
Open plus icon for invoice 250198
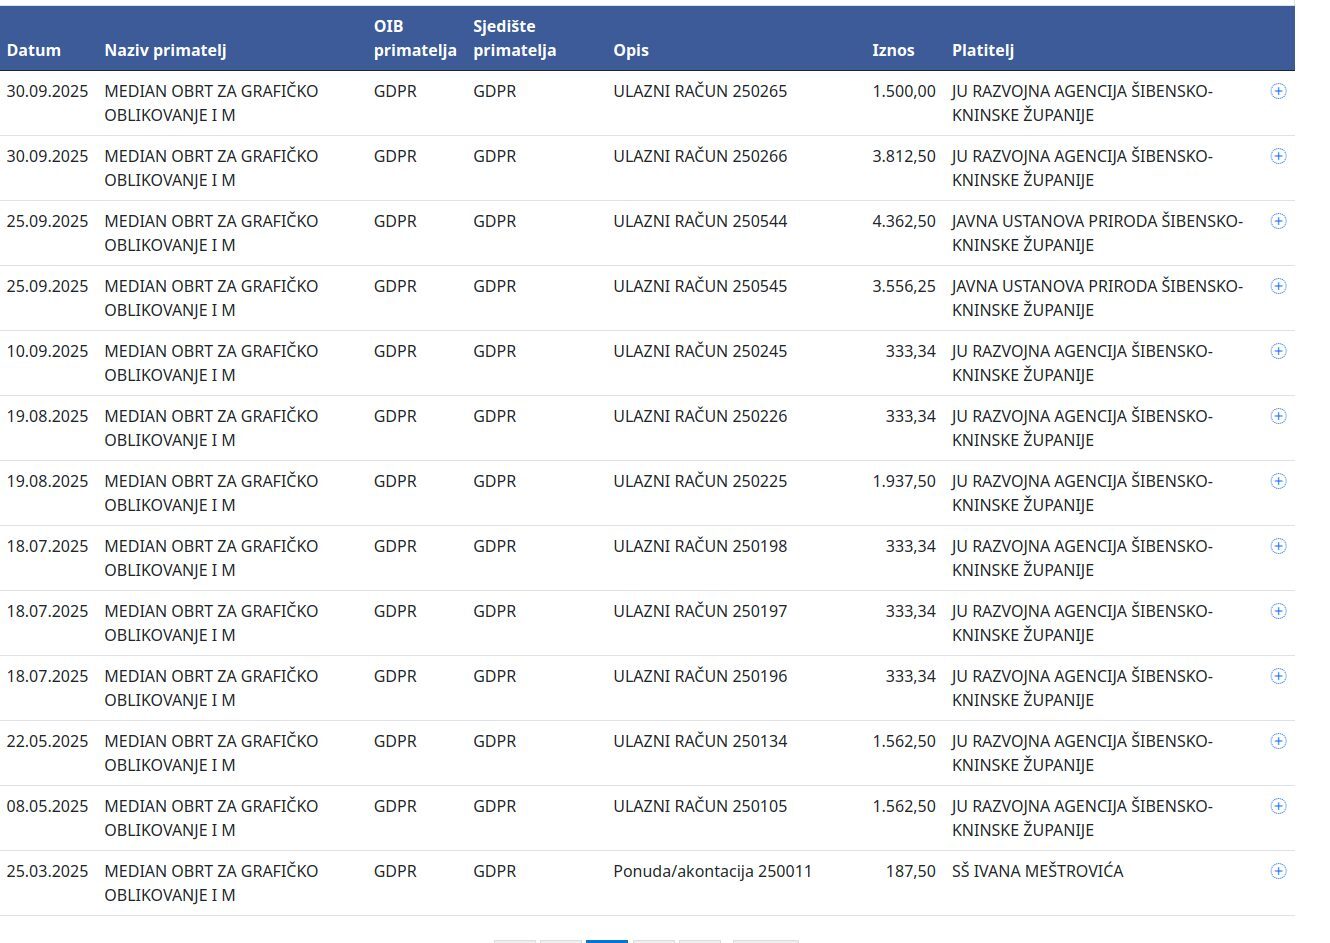1278,546
